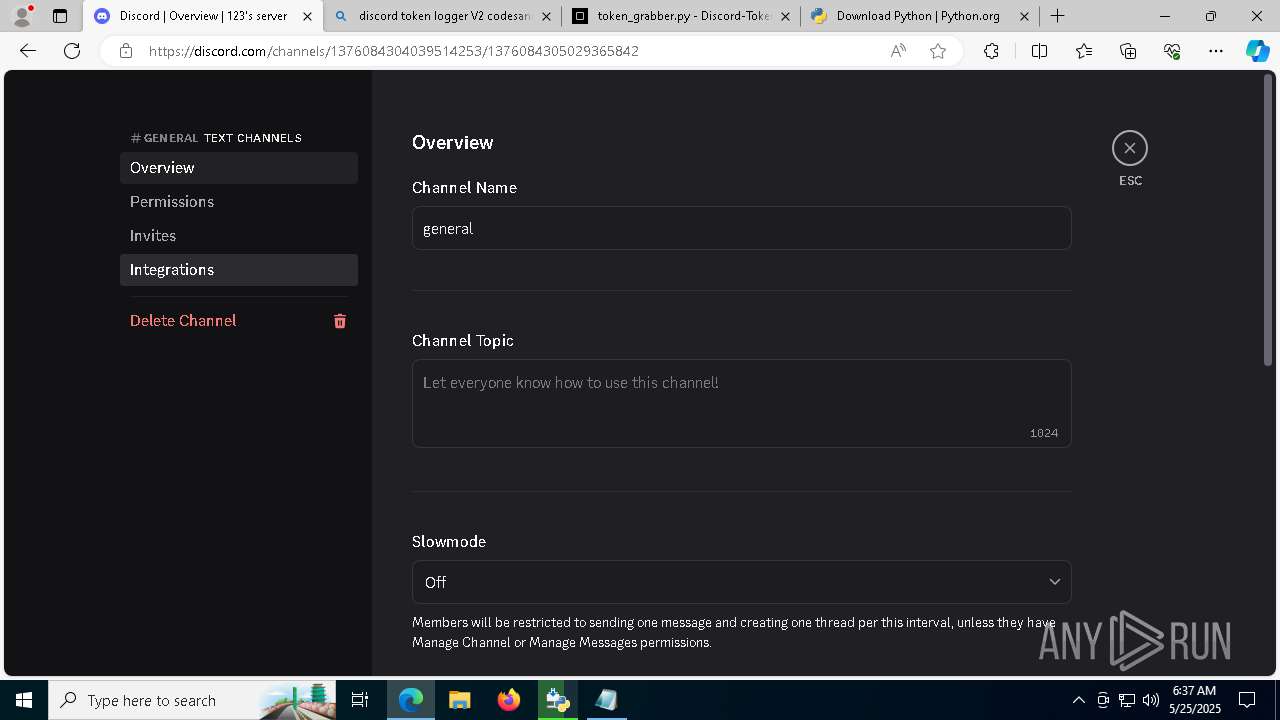Open Edge Settings and more menu
The image size is (1280, 720).
[1216, 51]
